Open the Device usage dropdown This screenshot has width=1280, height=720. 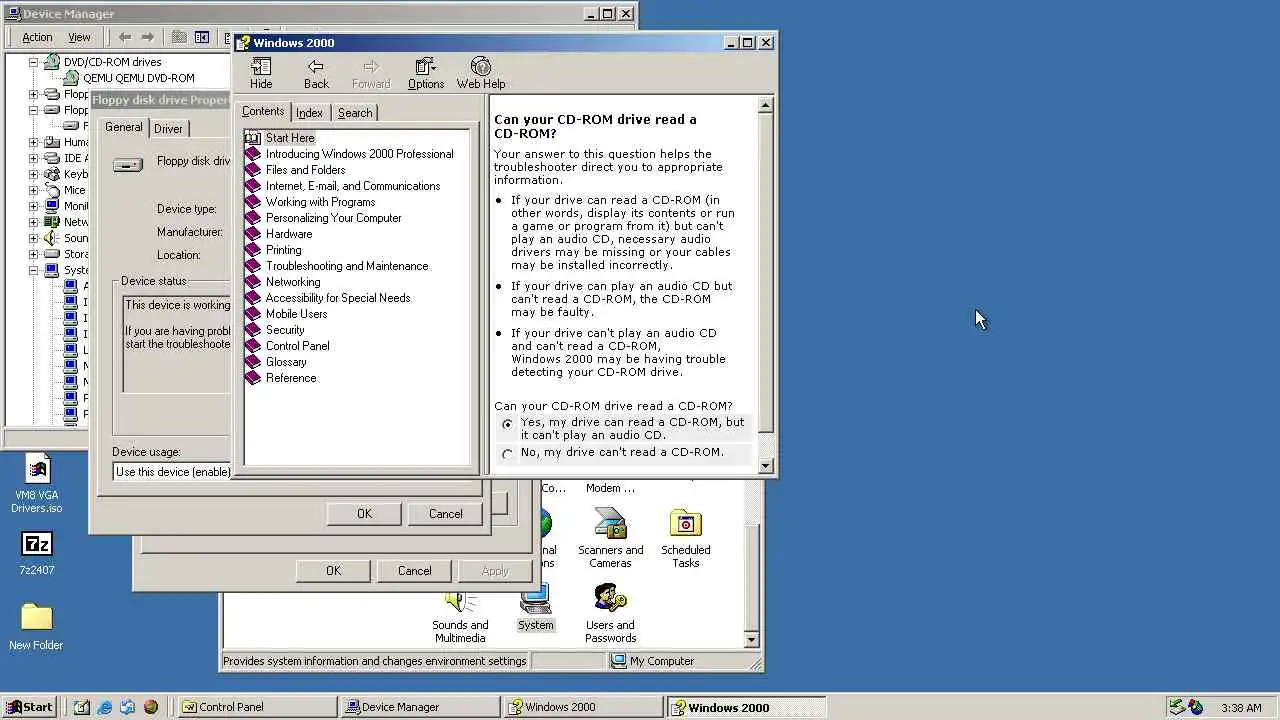[172, 472]
